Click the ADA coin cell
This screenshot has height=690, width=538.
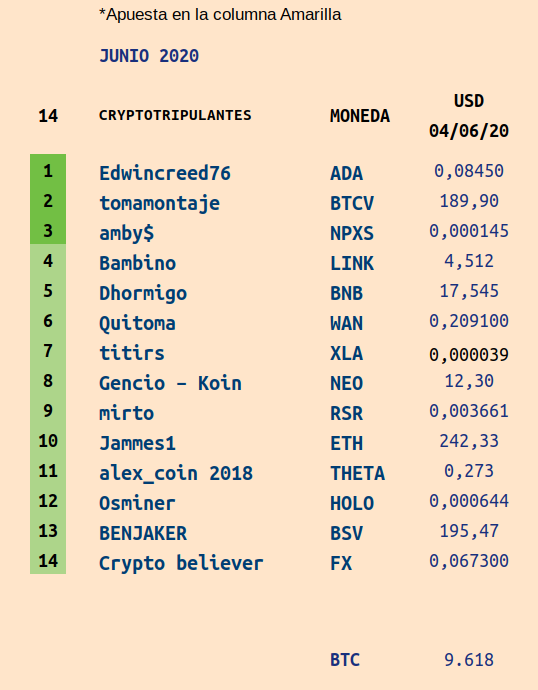tap(346, 173)
